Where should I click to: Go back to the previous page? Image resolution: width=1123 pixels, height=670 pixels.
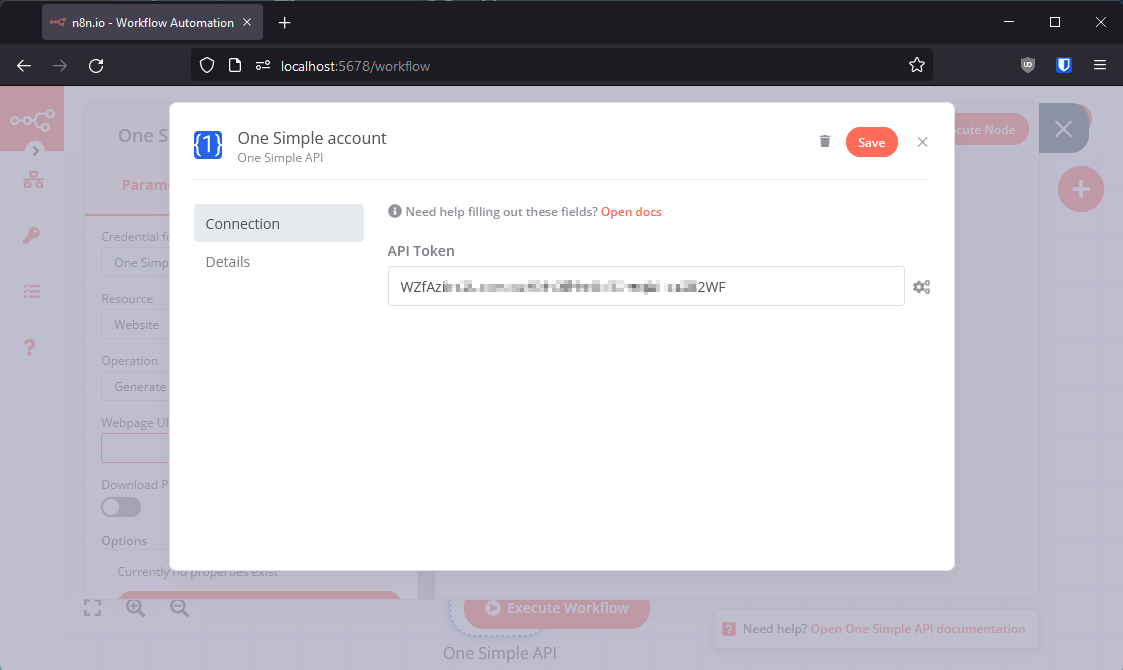click(24, 66)
